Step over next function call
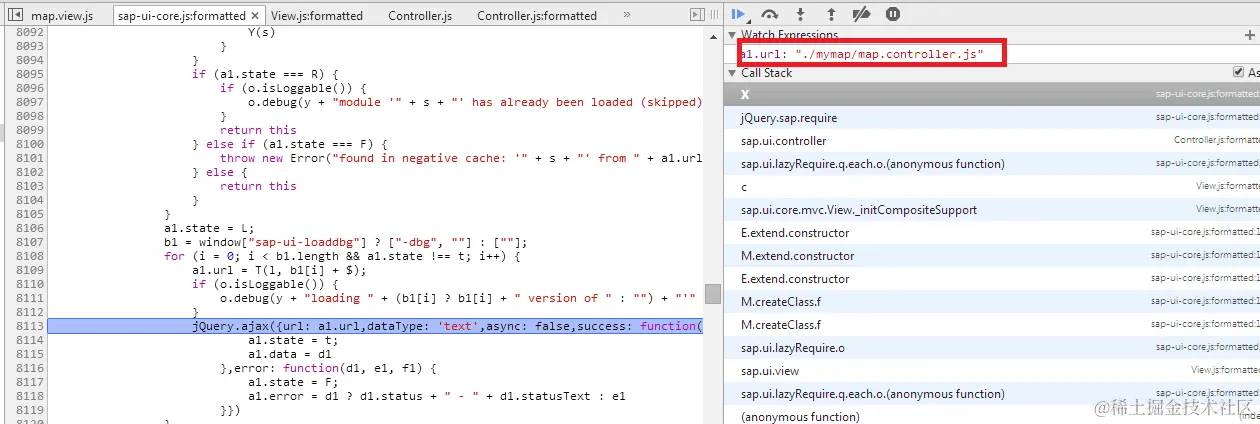 click(x=769, y=14)
